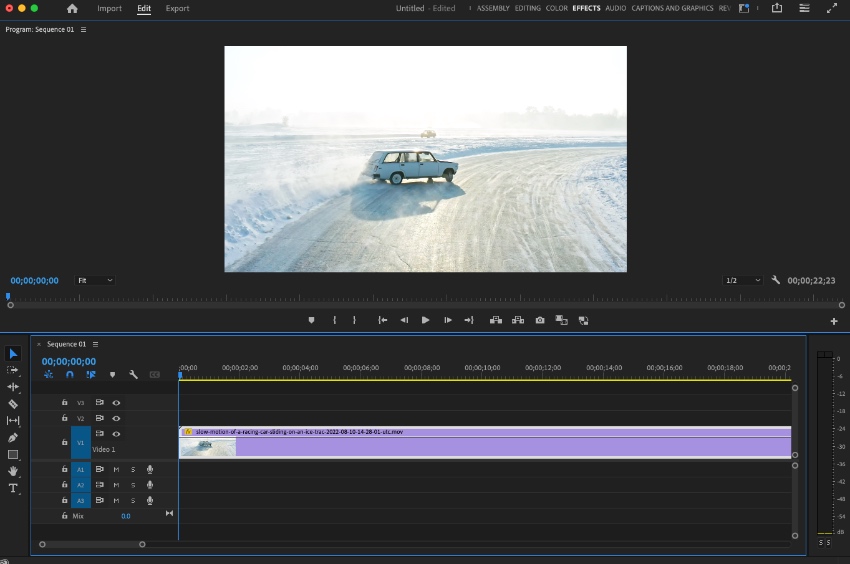This screenshot has height=564, width=850.
Task: Switch to the Color workspace
Action: click(x=557, y=9)
